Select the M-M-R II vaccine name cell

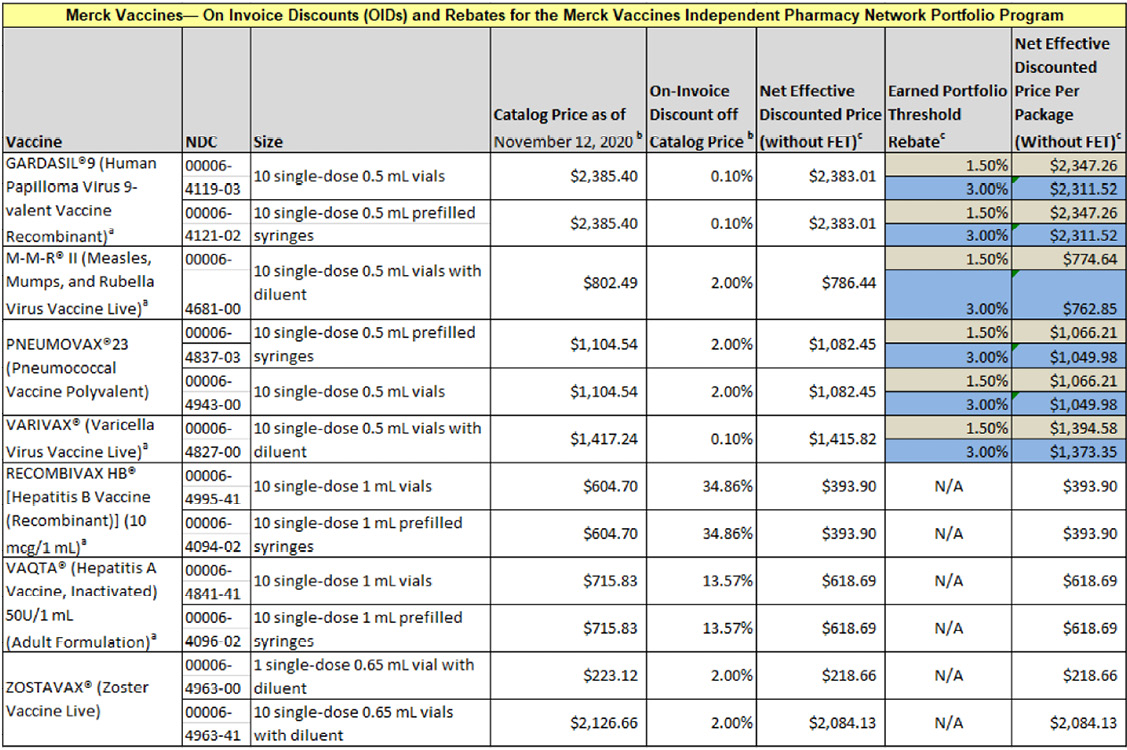coord(92,283)
